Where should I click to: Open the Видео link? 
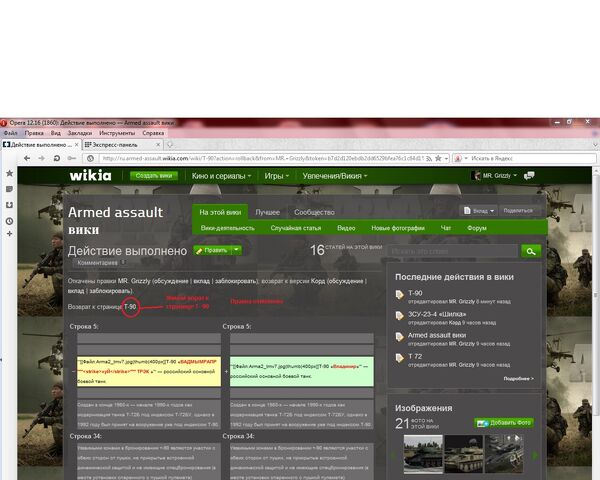pyautogui.click(x=346, y=228)
